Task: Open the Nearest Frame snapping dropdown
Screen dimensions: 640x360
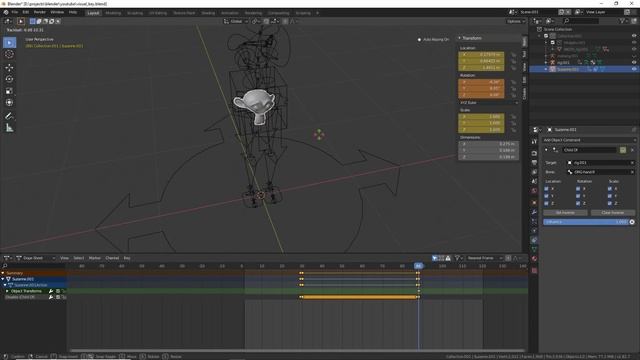Action: pyautogui.click(x=484, y=258)
